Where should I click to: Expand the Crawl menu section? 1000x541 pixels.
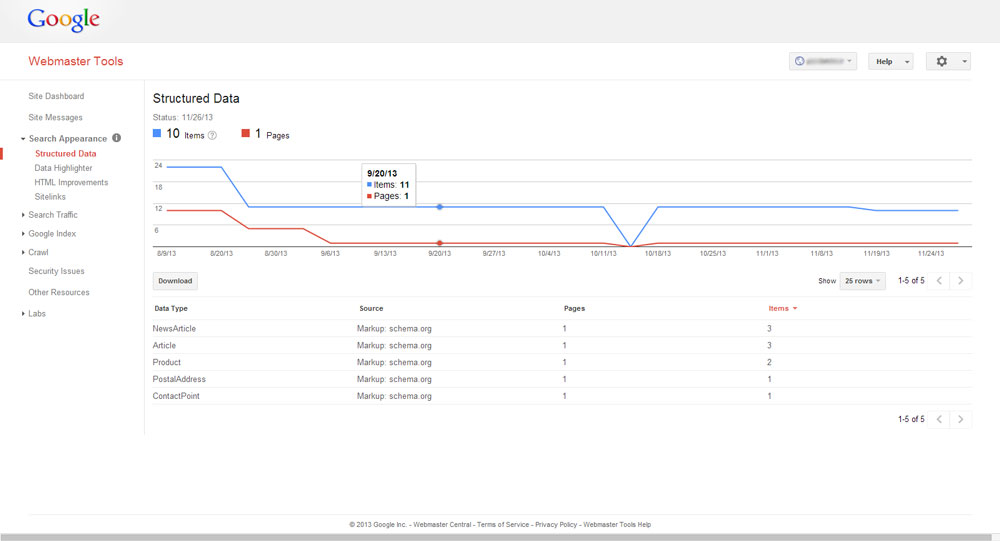(38, 253)
